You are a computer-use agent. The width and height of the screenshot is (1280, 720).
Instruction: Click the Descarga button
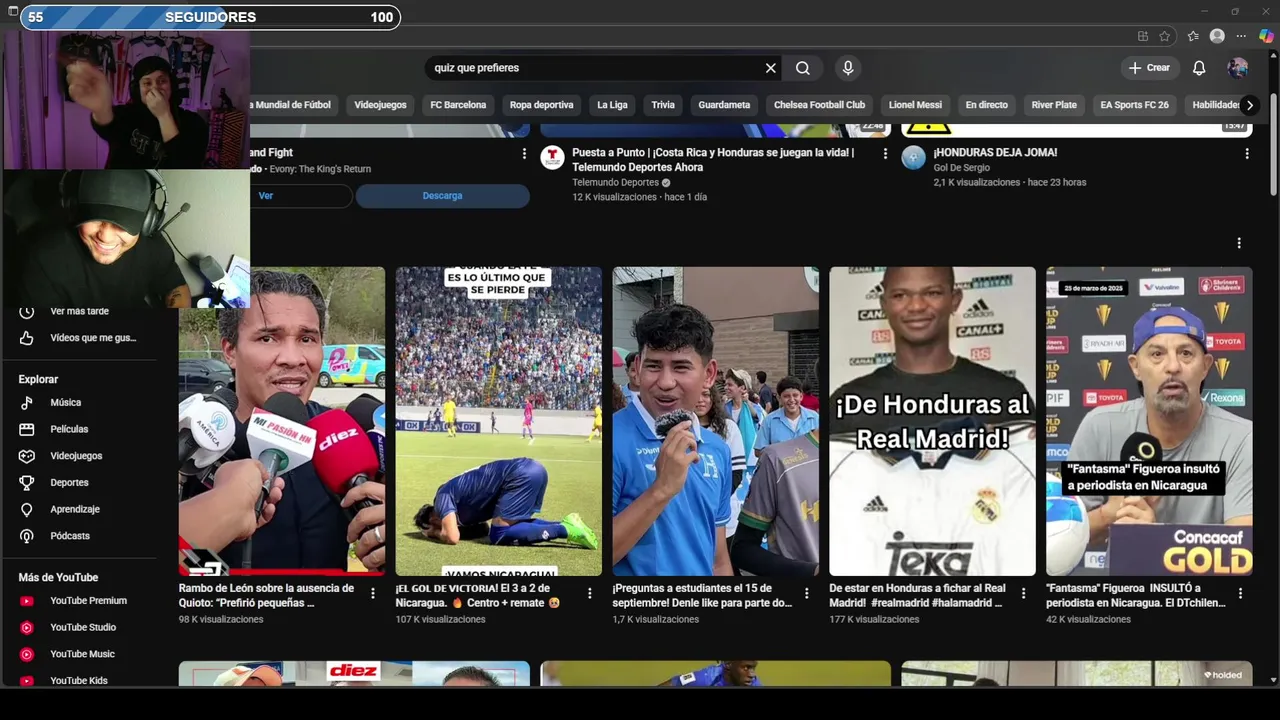click(x=442, y=196)
